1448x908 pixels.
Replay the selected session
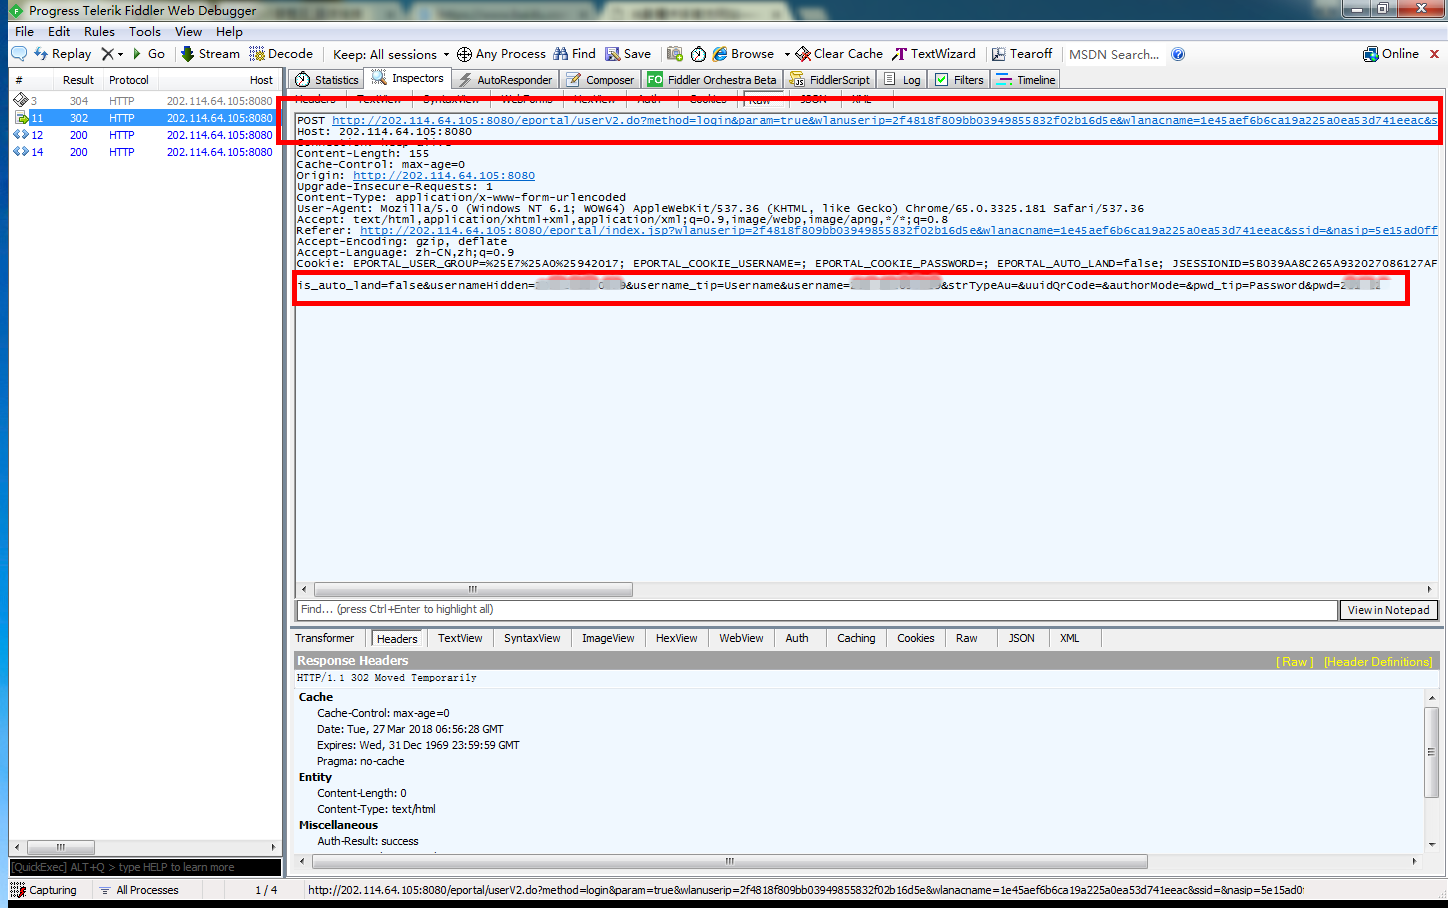pos(63,54)
